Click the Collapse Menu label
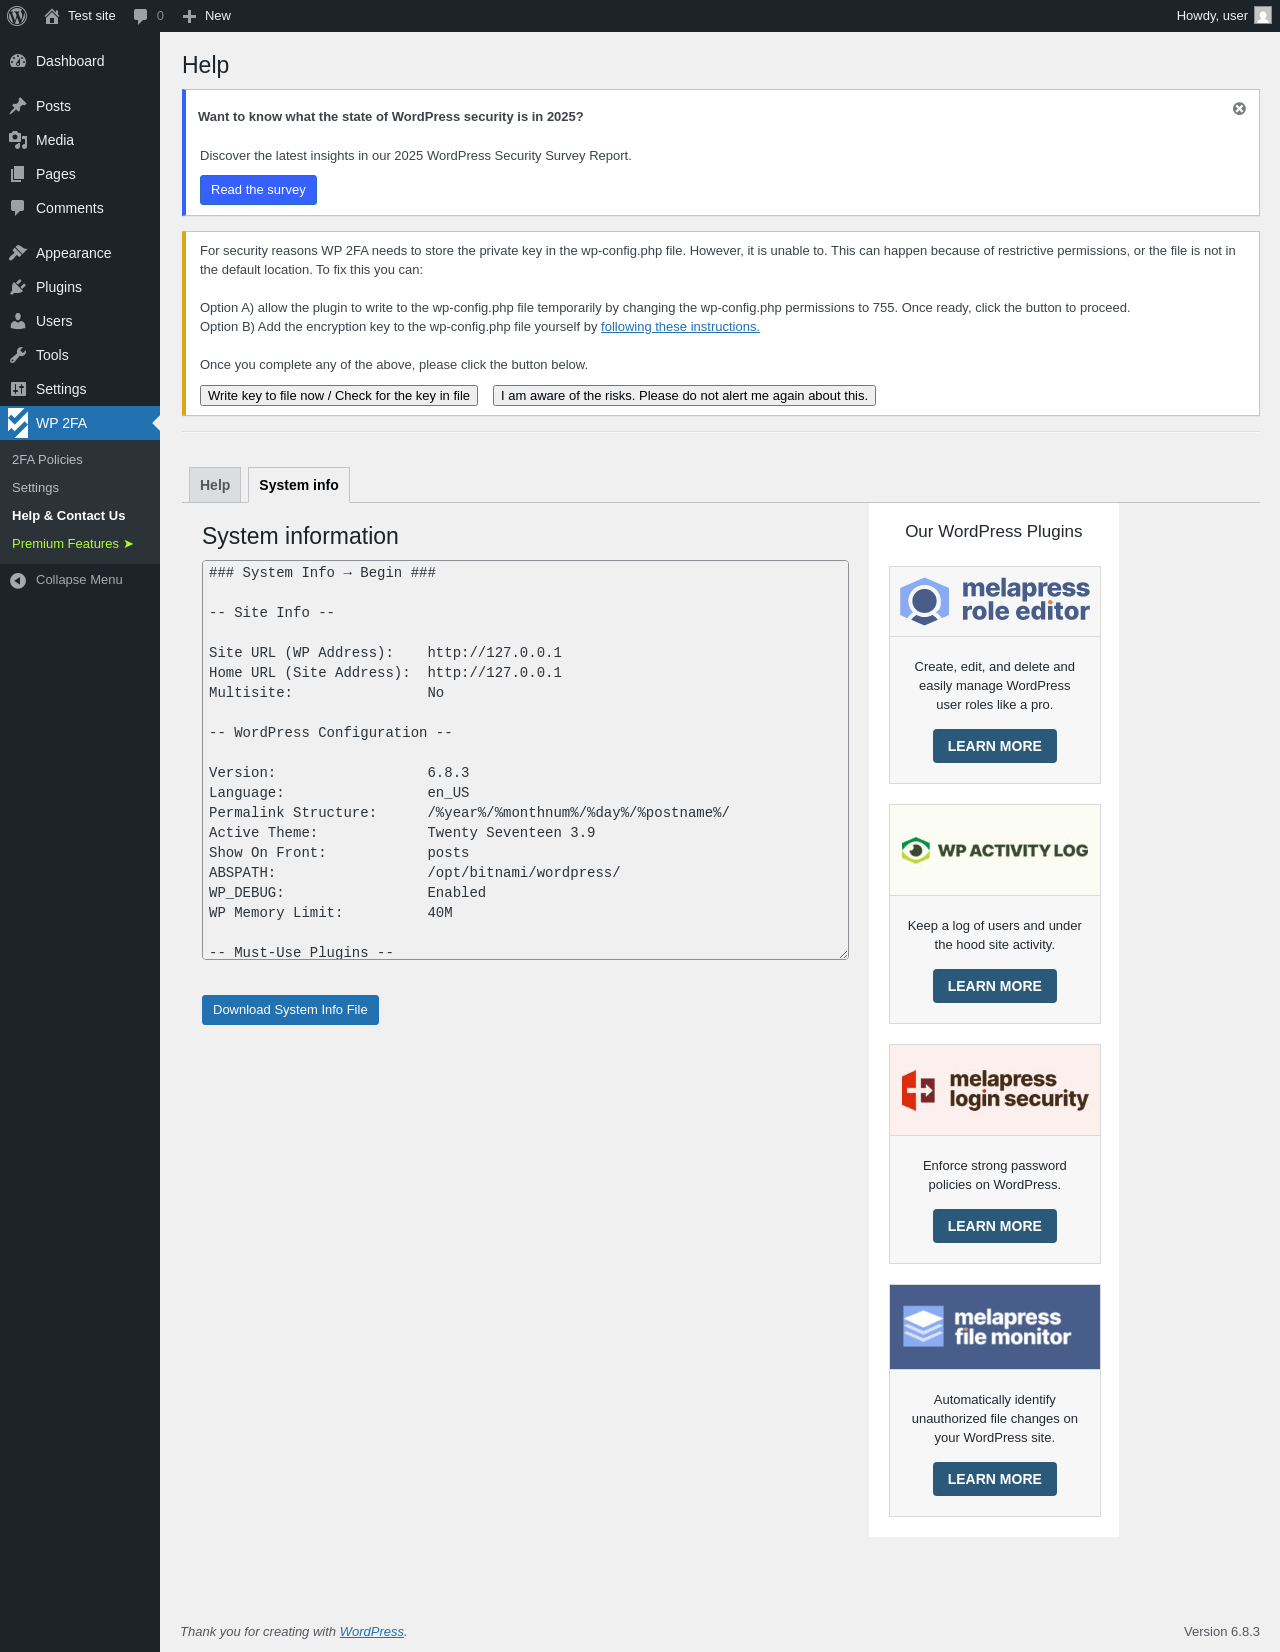1280x1652 pixels. [x=79, y=580]
